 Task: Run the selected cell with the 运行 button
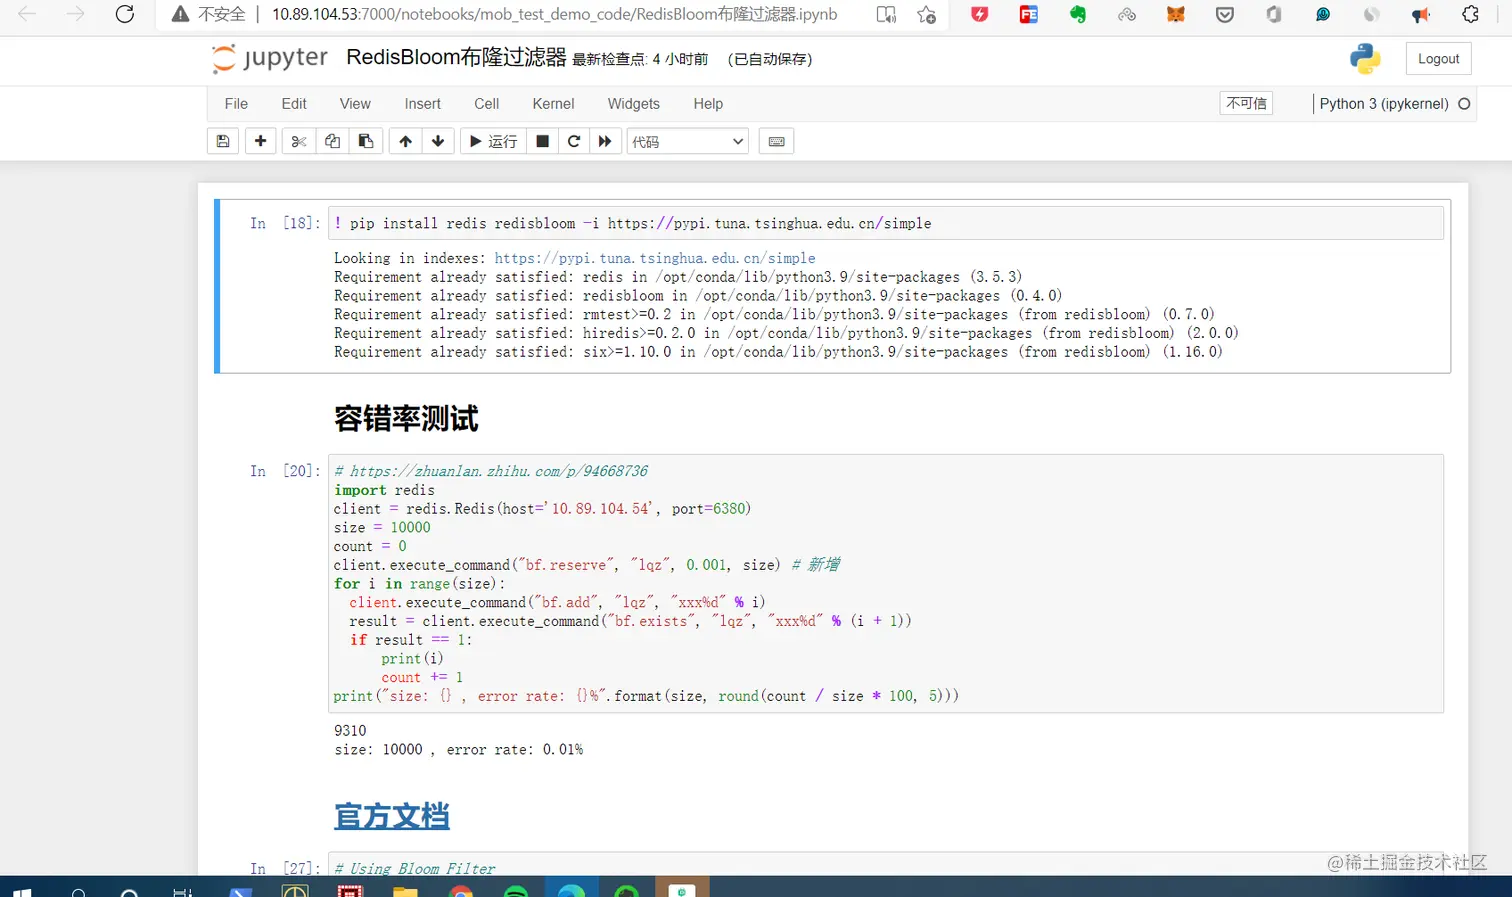click(493, 141)
